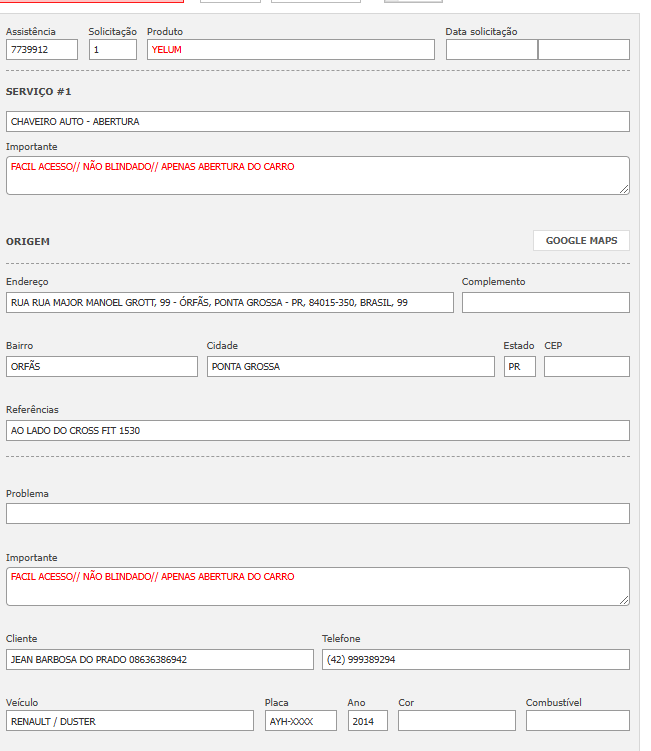Click the Importante textarea under Serviço #1

tap(317, 175)
